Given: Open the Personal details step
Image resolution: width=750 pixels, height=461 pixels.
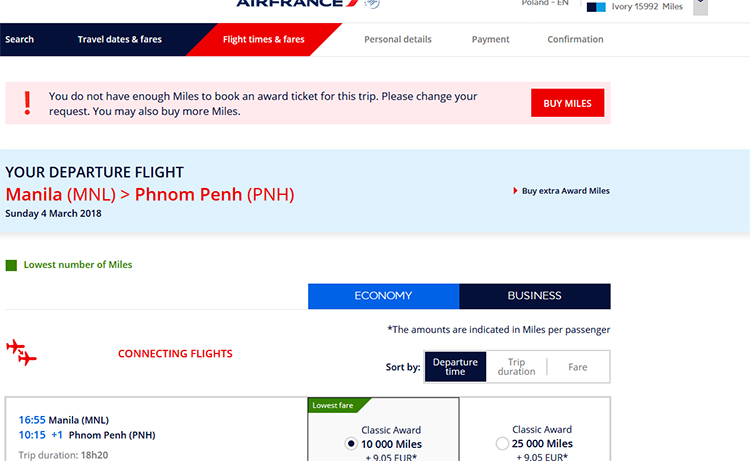Looking at the screenshot, I should (397, 39).
